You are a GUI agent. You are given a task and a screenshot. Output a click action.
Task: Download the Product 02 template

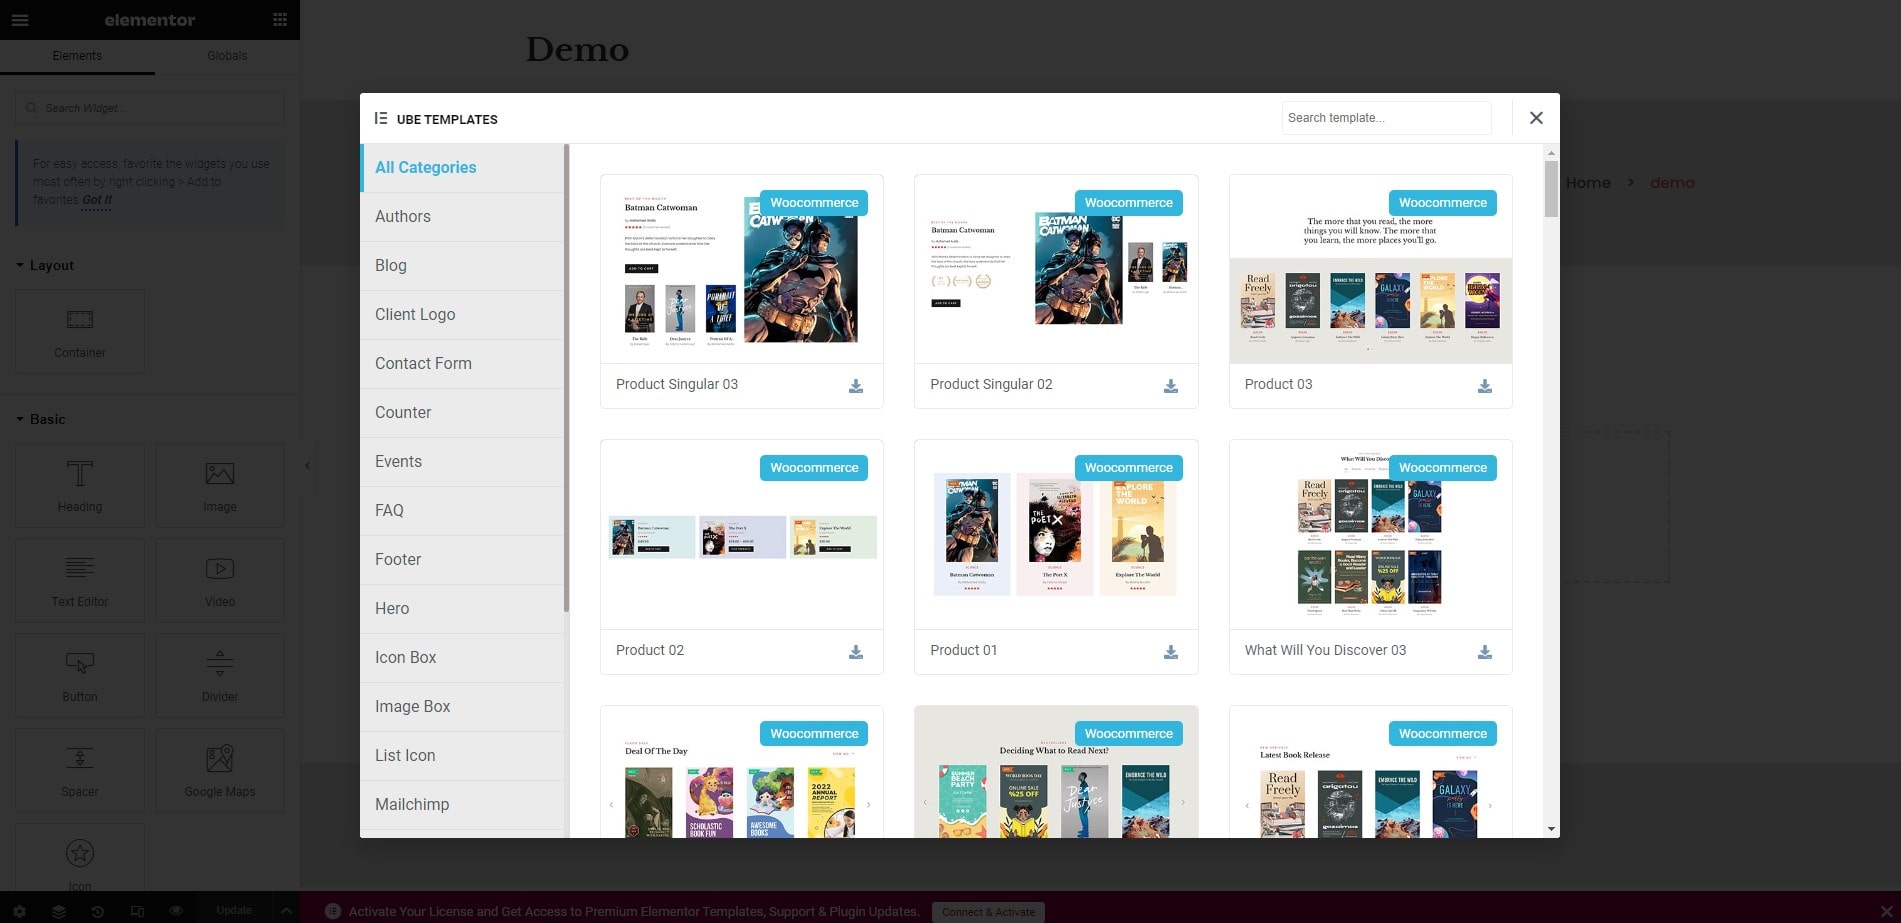pyautogui.click(x=856, y=652)
